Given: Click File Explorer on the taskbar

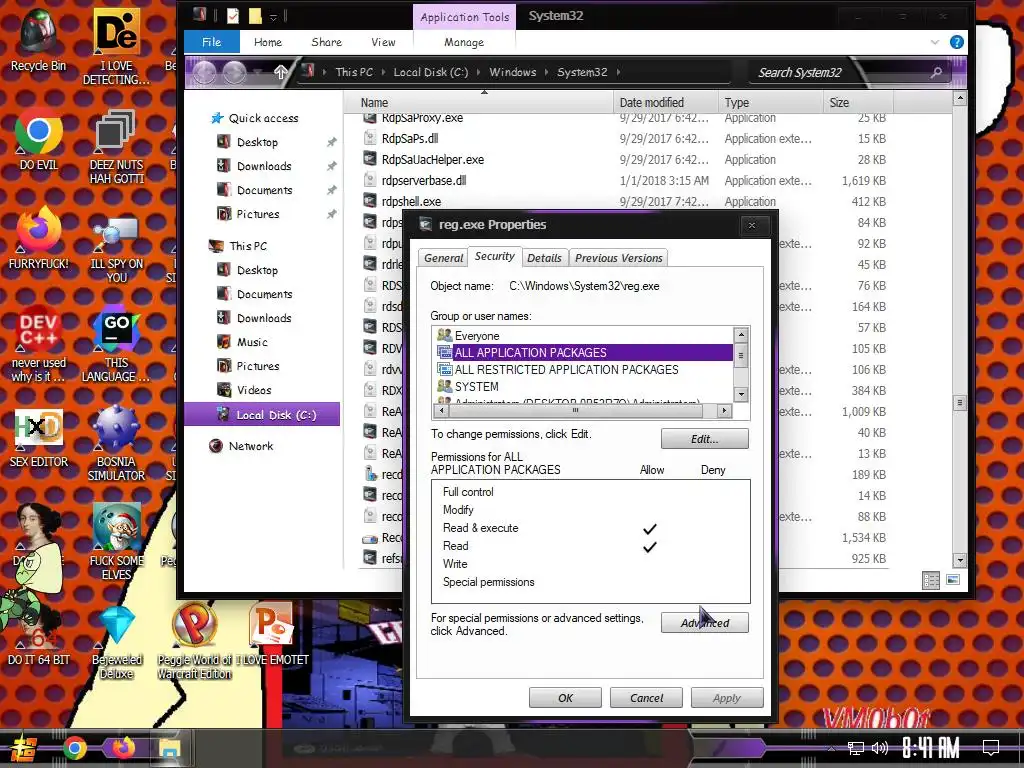Looking at the screenshot, I should point(170,748).
